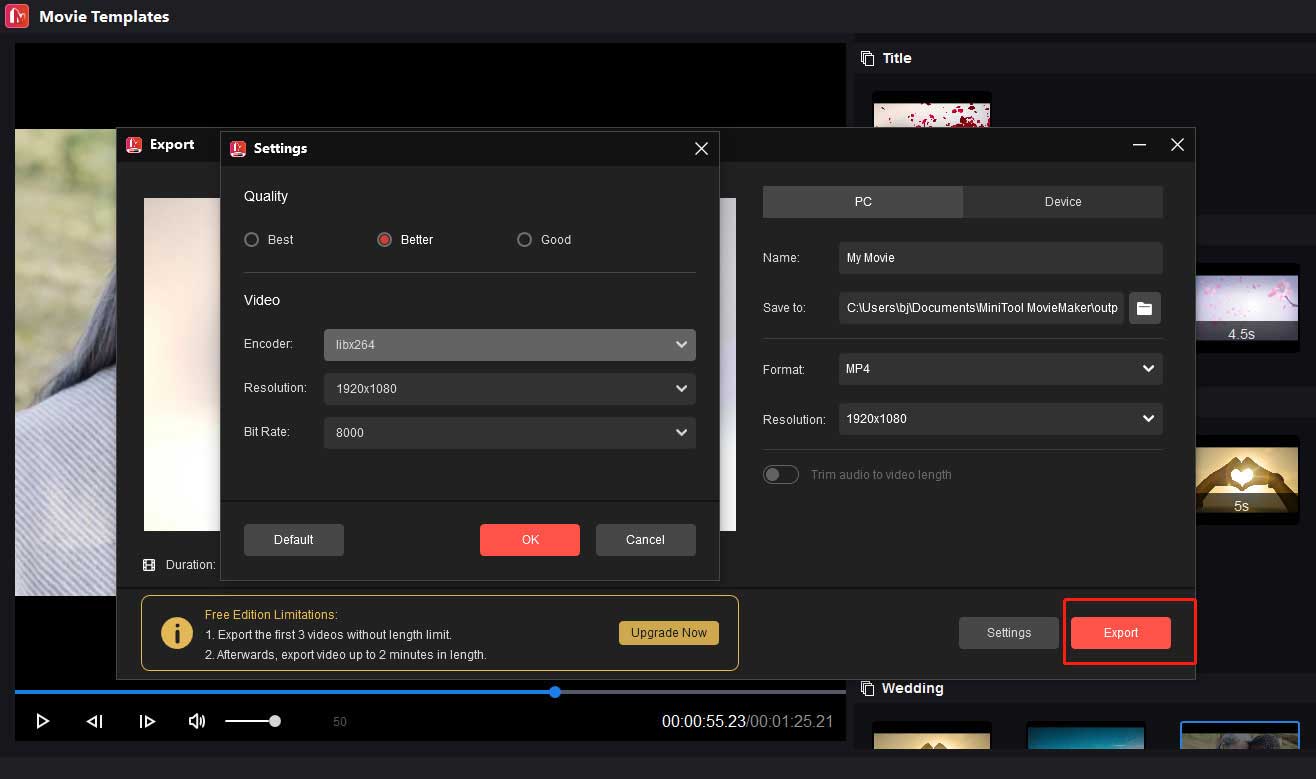The height and width of the screenshot is (779, 1316).
Task: Click the red Export button
Action: tap(1121, 633)
